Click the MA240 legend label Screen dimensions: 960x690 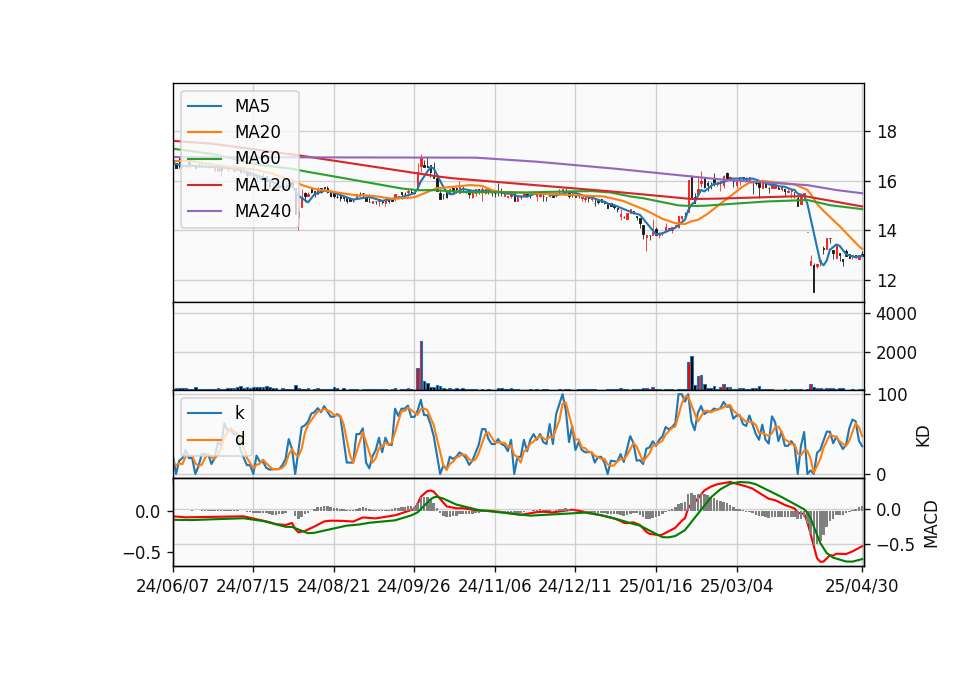pos(263,211)
